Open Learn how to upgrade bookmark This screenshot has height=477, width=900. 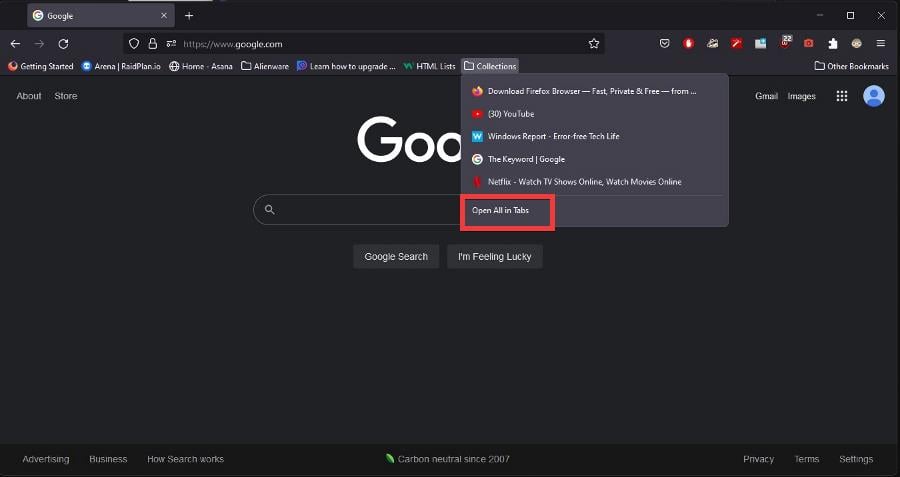[x=346, y=67]
